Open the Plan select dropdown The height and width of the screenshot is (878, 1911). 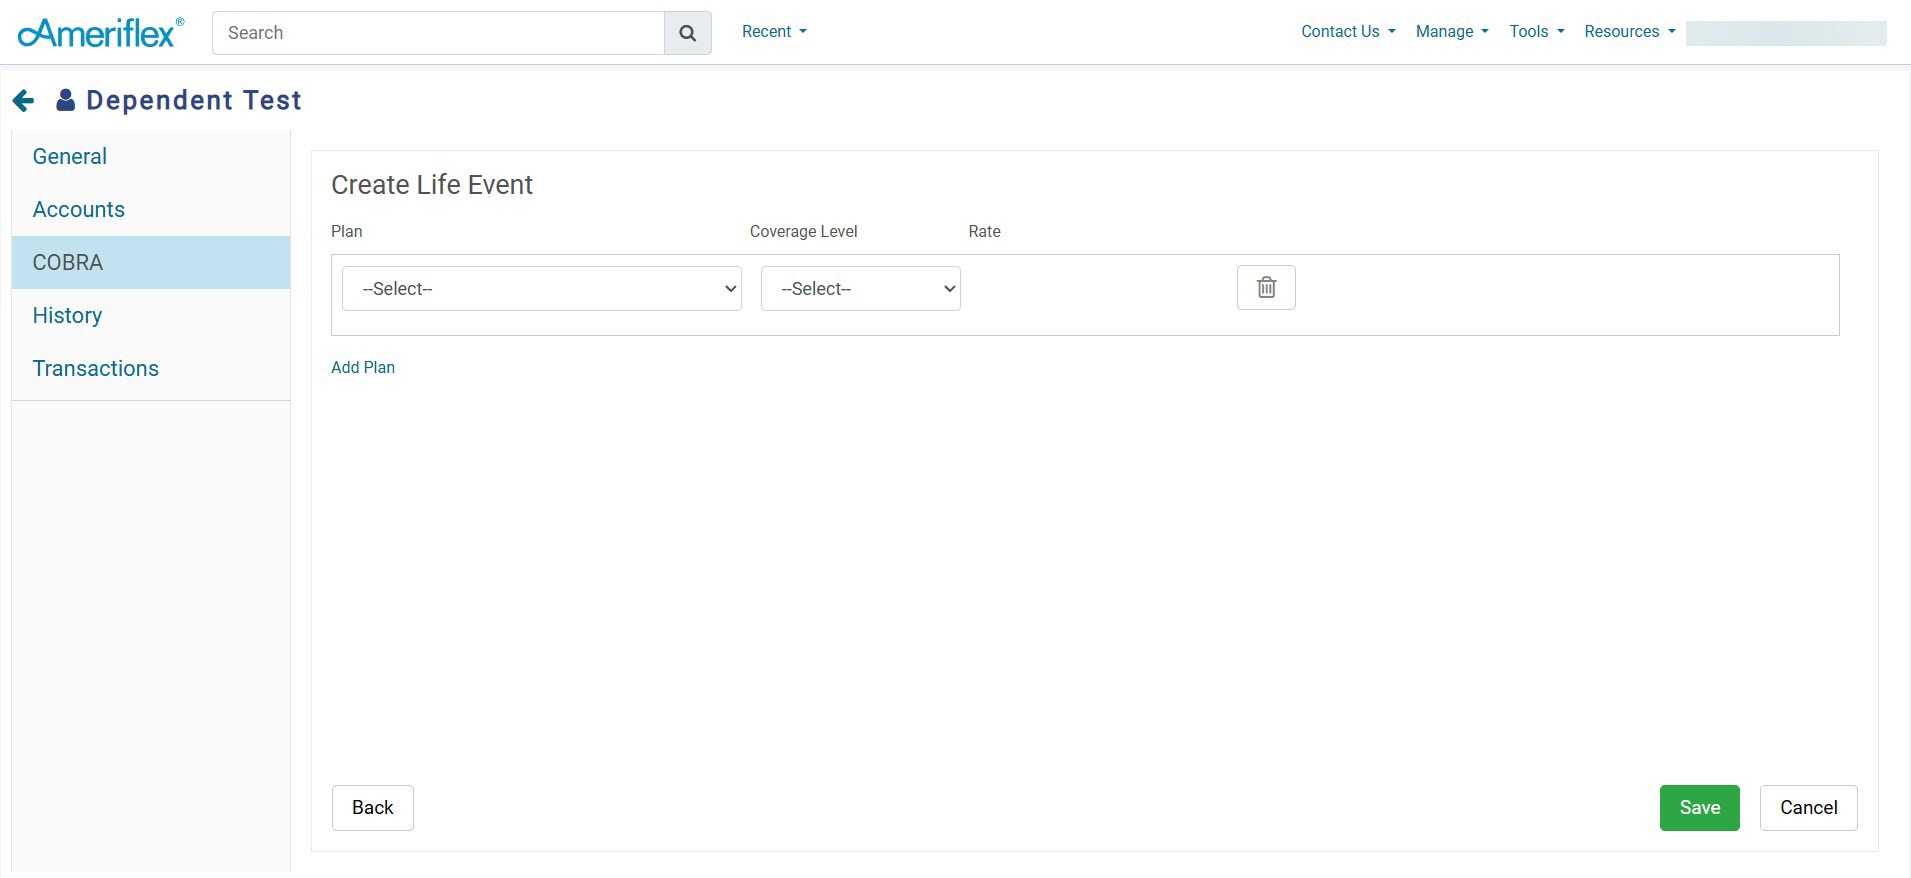point(541,289)
